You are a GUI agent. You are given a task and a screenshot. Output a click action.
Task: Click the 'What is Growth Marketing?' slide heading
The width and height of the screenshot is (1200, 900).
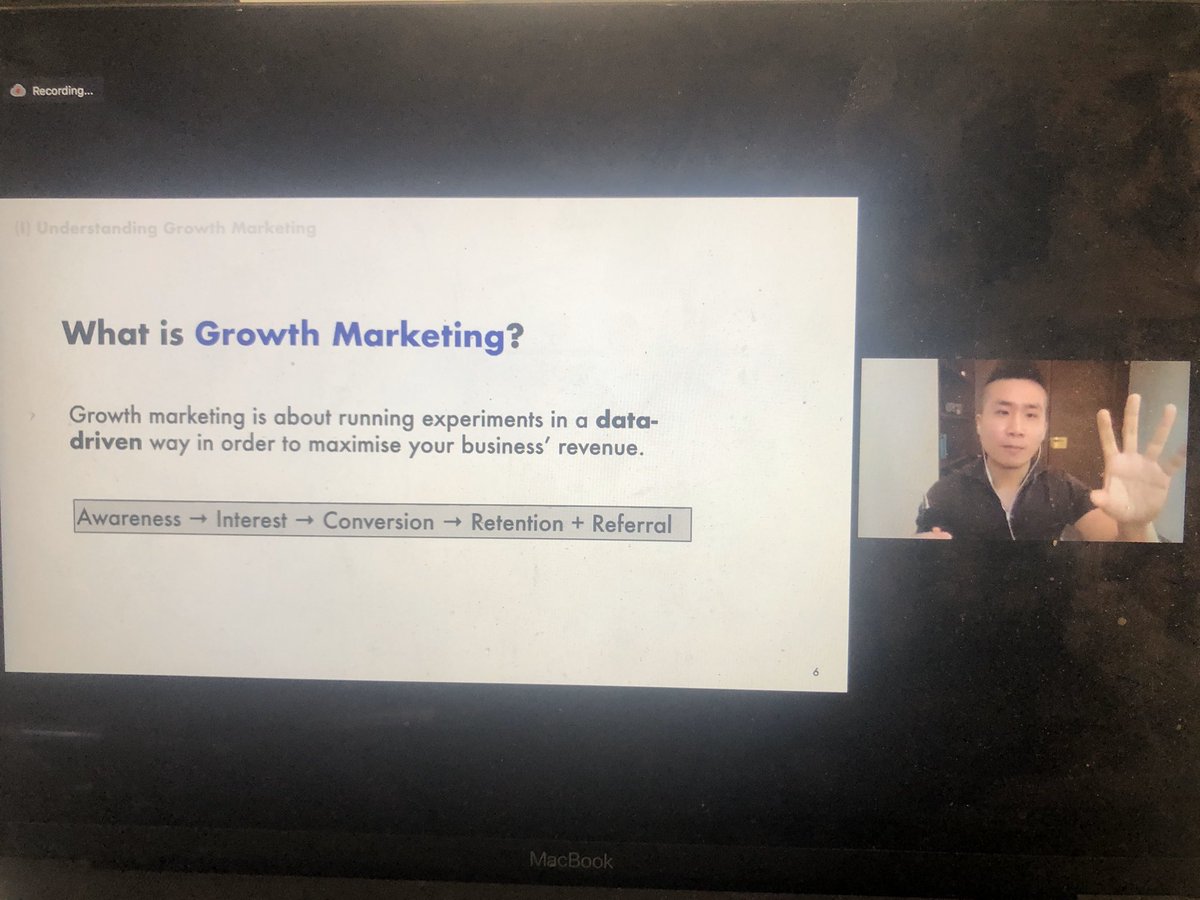(x=293, y=333)
